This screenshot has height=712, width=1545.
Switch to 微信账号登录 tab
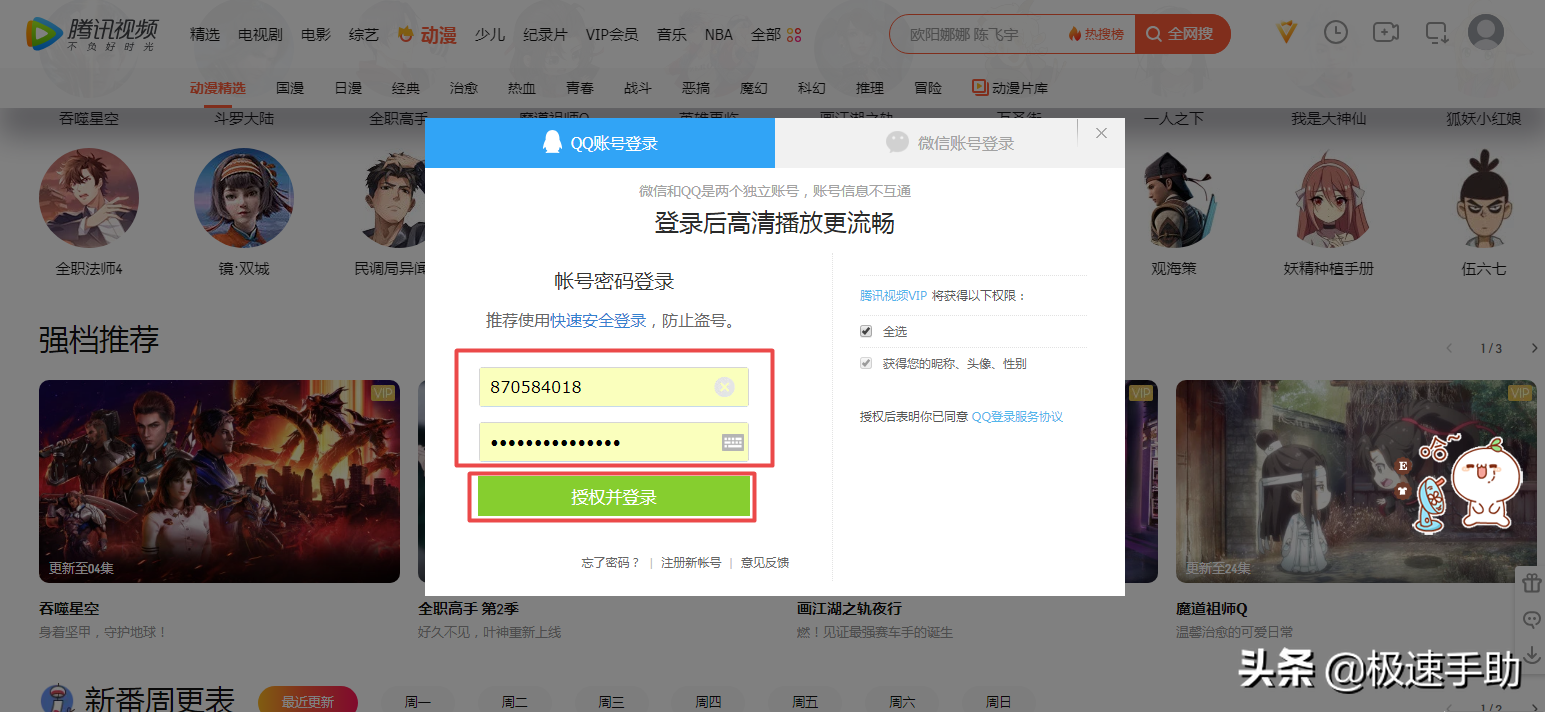(x=950, y=143)
